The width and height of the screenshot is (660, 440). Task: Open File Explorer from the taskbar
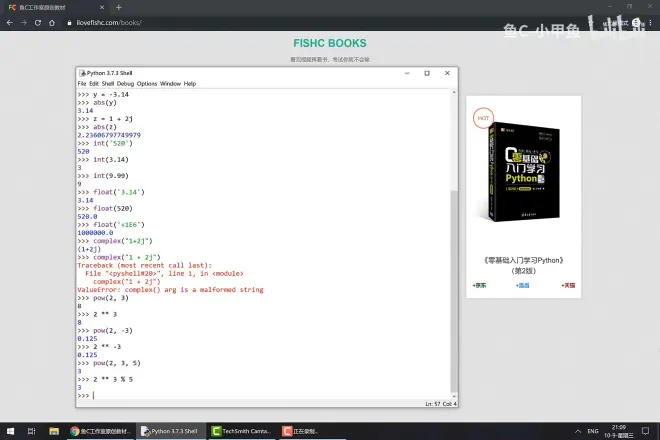click(x=52, y=431)
